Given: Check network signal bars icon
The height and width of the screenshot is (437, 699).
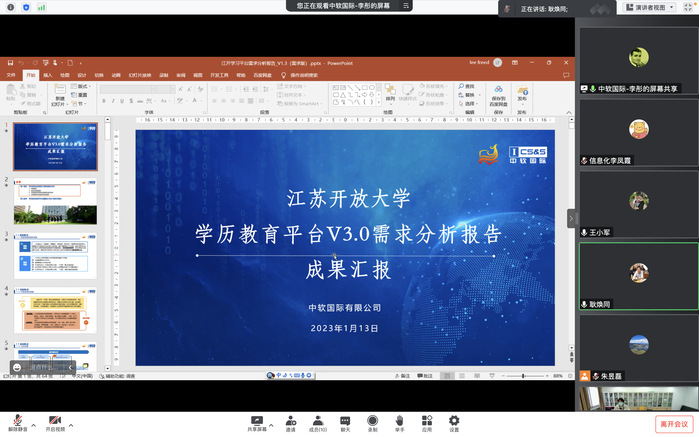Looking at the screenshot, I should pyautogui.click(x=41, y=7).
